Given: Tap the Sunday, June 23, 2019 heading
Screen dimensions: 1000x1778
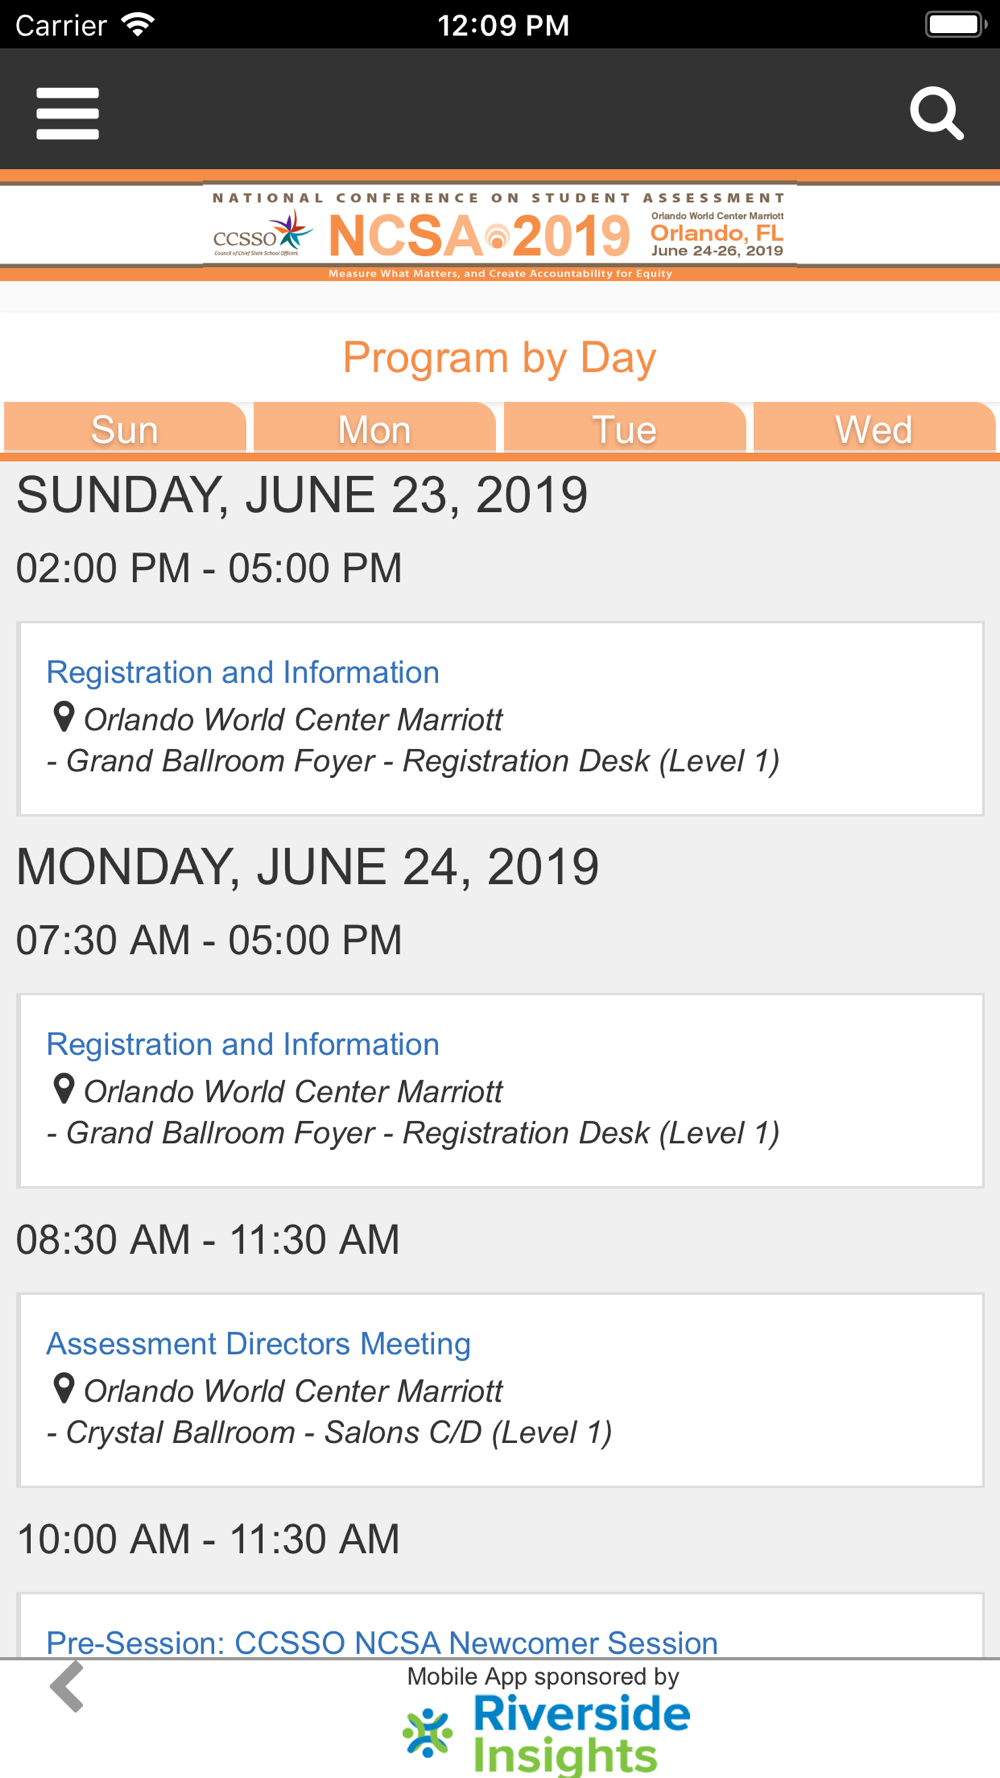Looking at the screenshot, I should point(302,495).
